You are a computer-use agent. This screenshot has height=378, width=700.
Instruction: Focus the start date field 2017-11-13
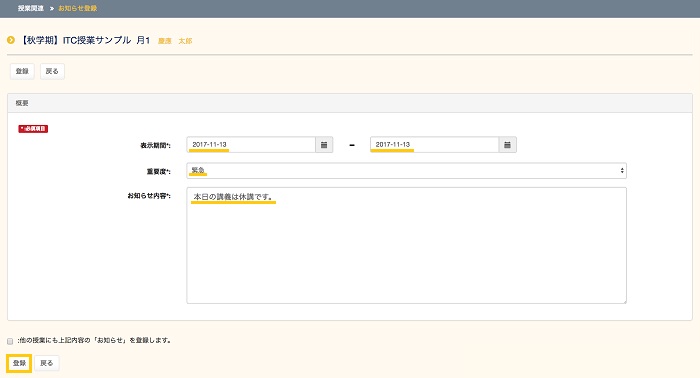click(251, 145)
